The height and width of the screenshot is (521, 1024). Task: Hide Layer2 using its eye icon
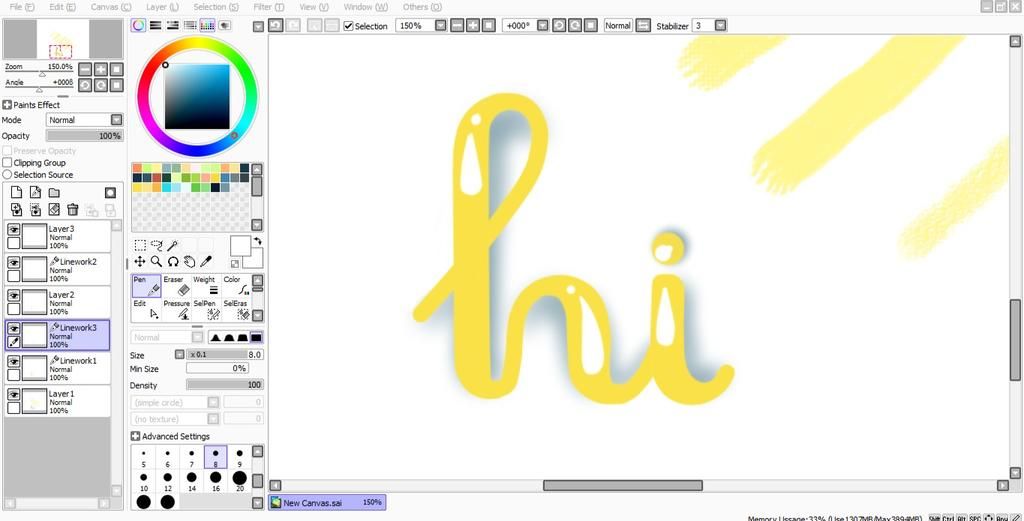[x=13, y=295]
